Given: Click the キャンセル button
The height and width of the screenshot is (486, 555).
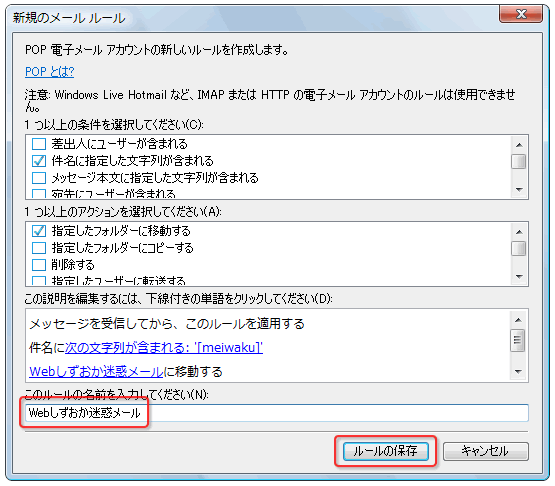Looking at the screenshot, I should coord(486,451).
